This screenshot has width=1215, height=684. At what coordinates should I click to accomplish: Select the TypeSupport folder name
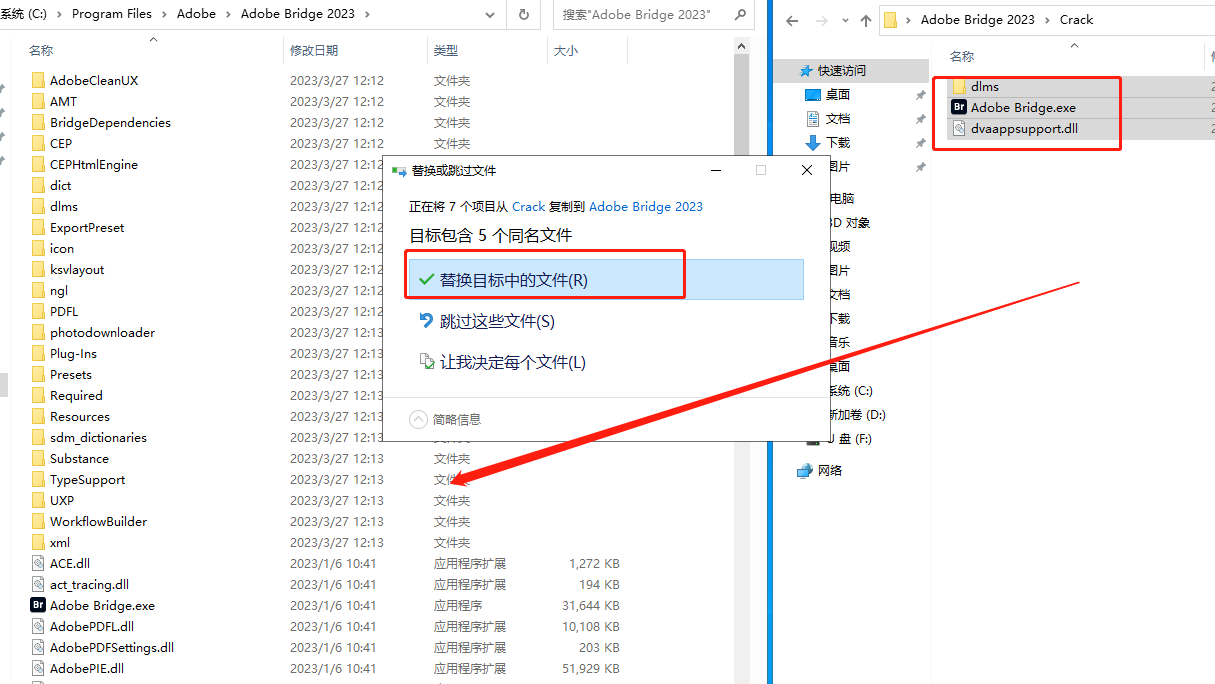(88, 479)
